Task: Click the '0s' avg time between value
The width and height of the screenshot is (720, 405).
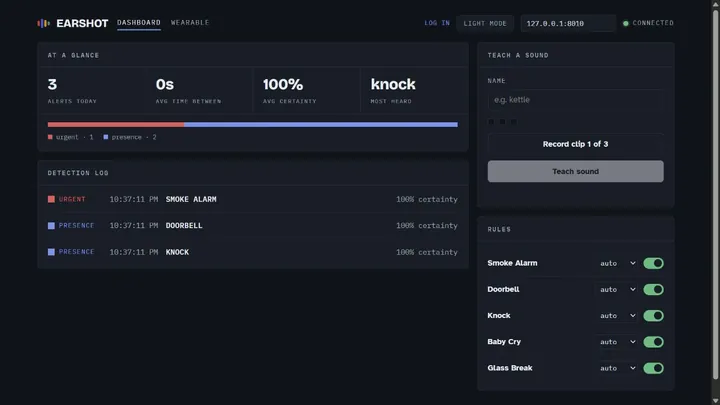Action: [165, 84]
